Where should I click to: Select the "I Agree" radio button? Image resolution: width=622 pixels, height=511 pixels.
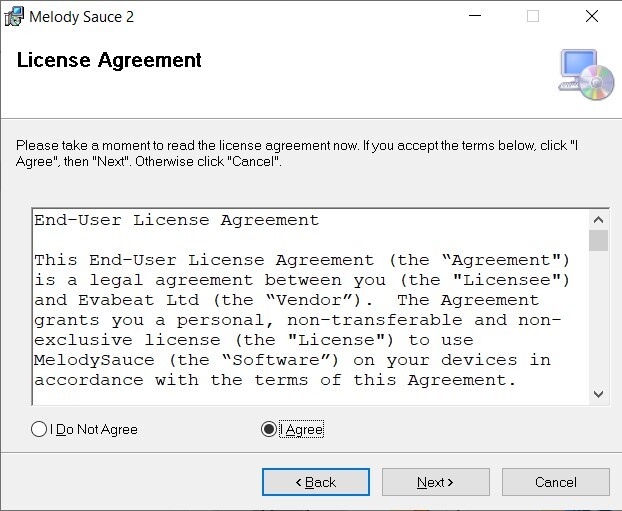pyautogui.click(x=268, y=429)
